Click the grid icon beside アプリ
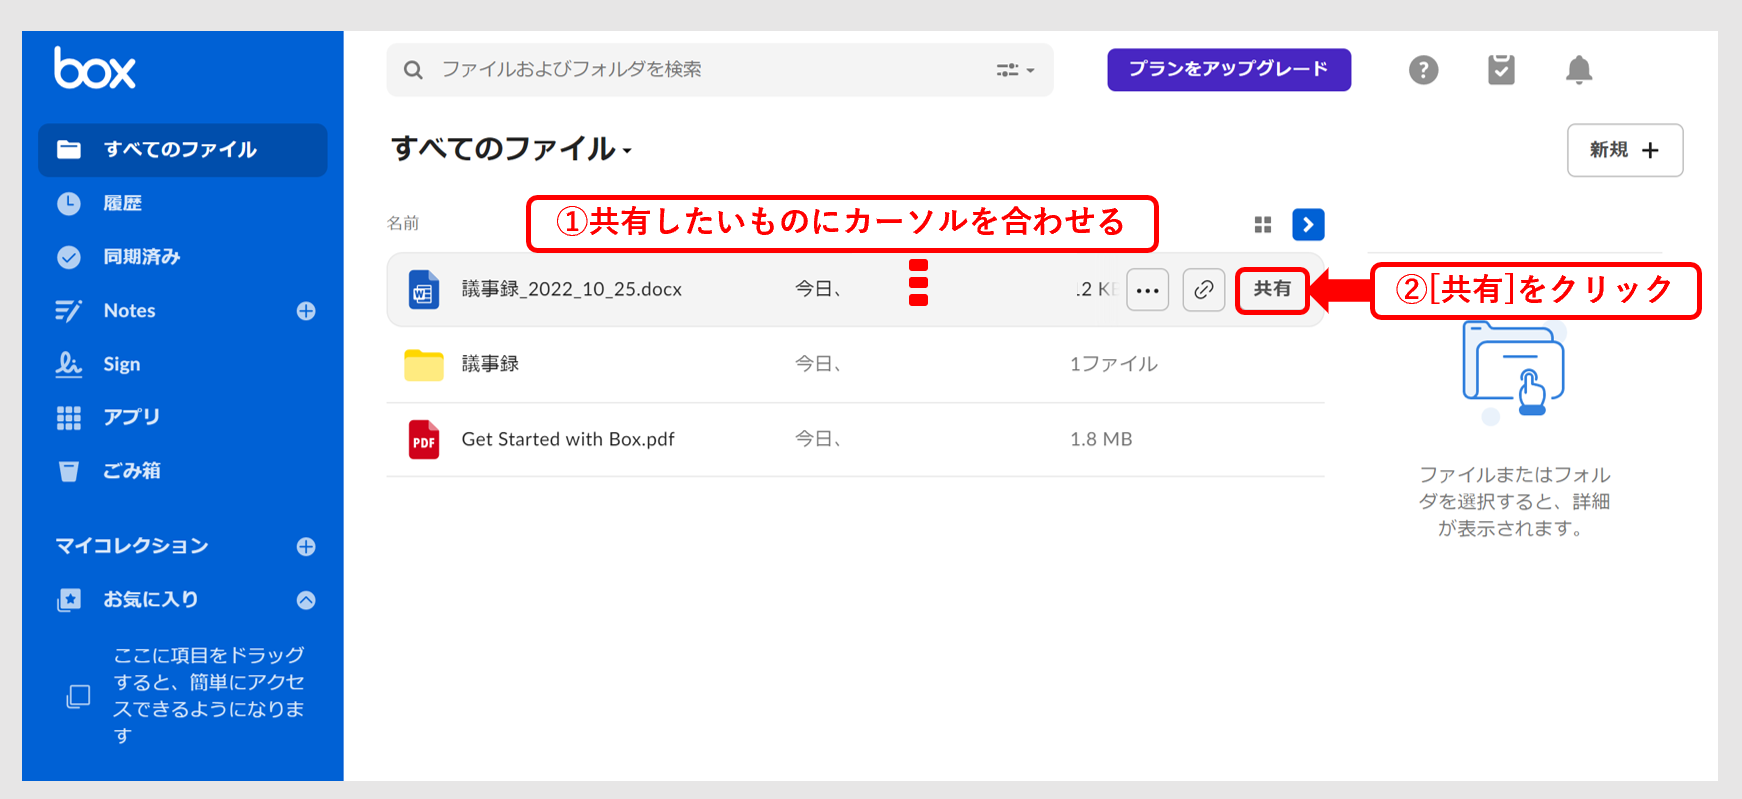The width and height of the screenshot is (1742, 799). tap(68, 418)
